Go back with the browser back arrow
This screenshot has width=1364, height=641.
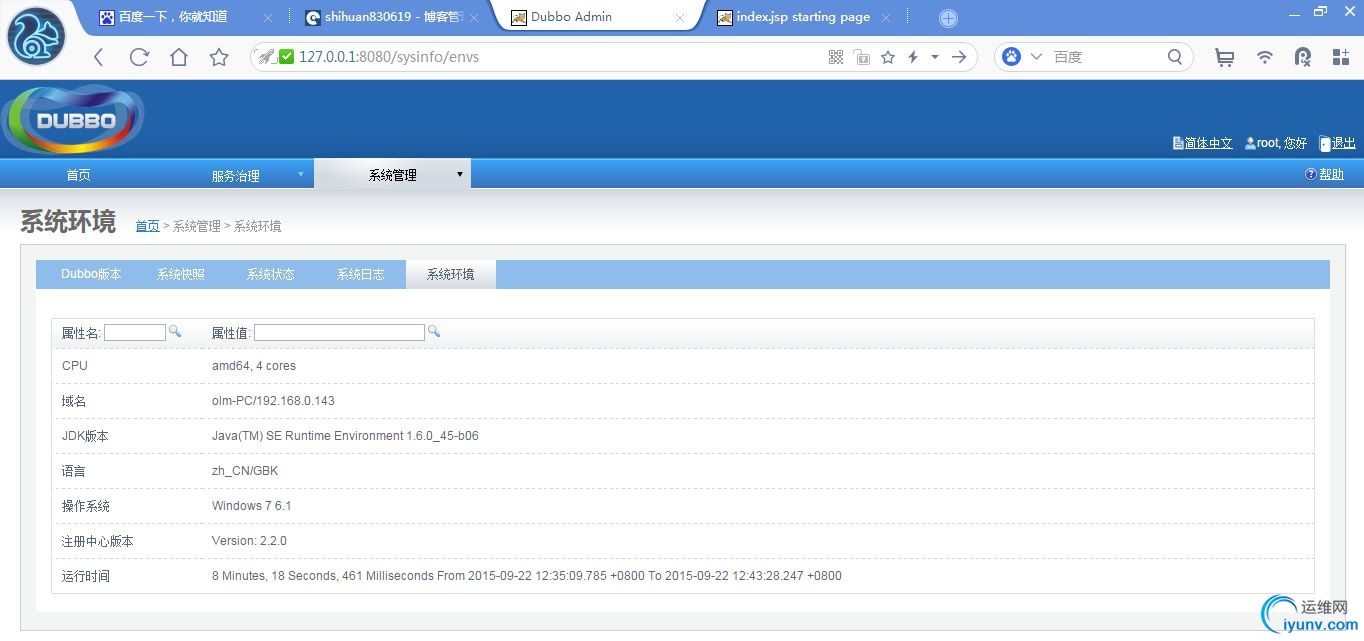coord(98,57)
